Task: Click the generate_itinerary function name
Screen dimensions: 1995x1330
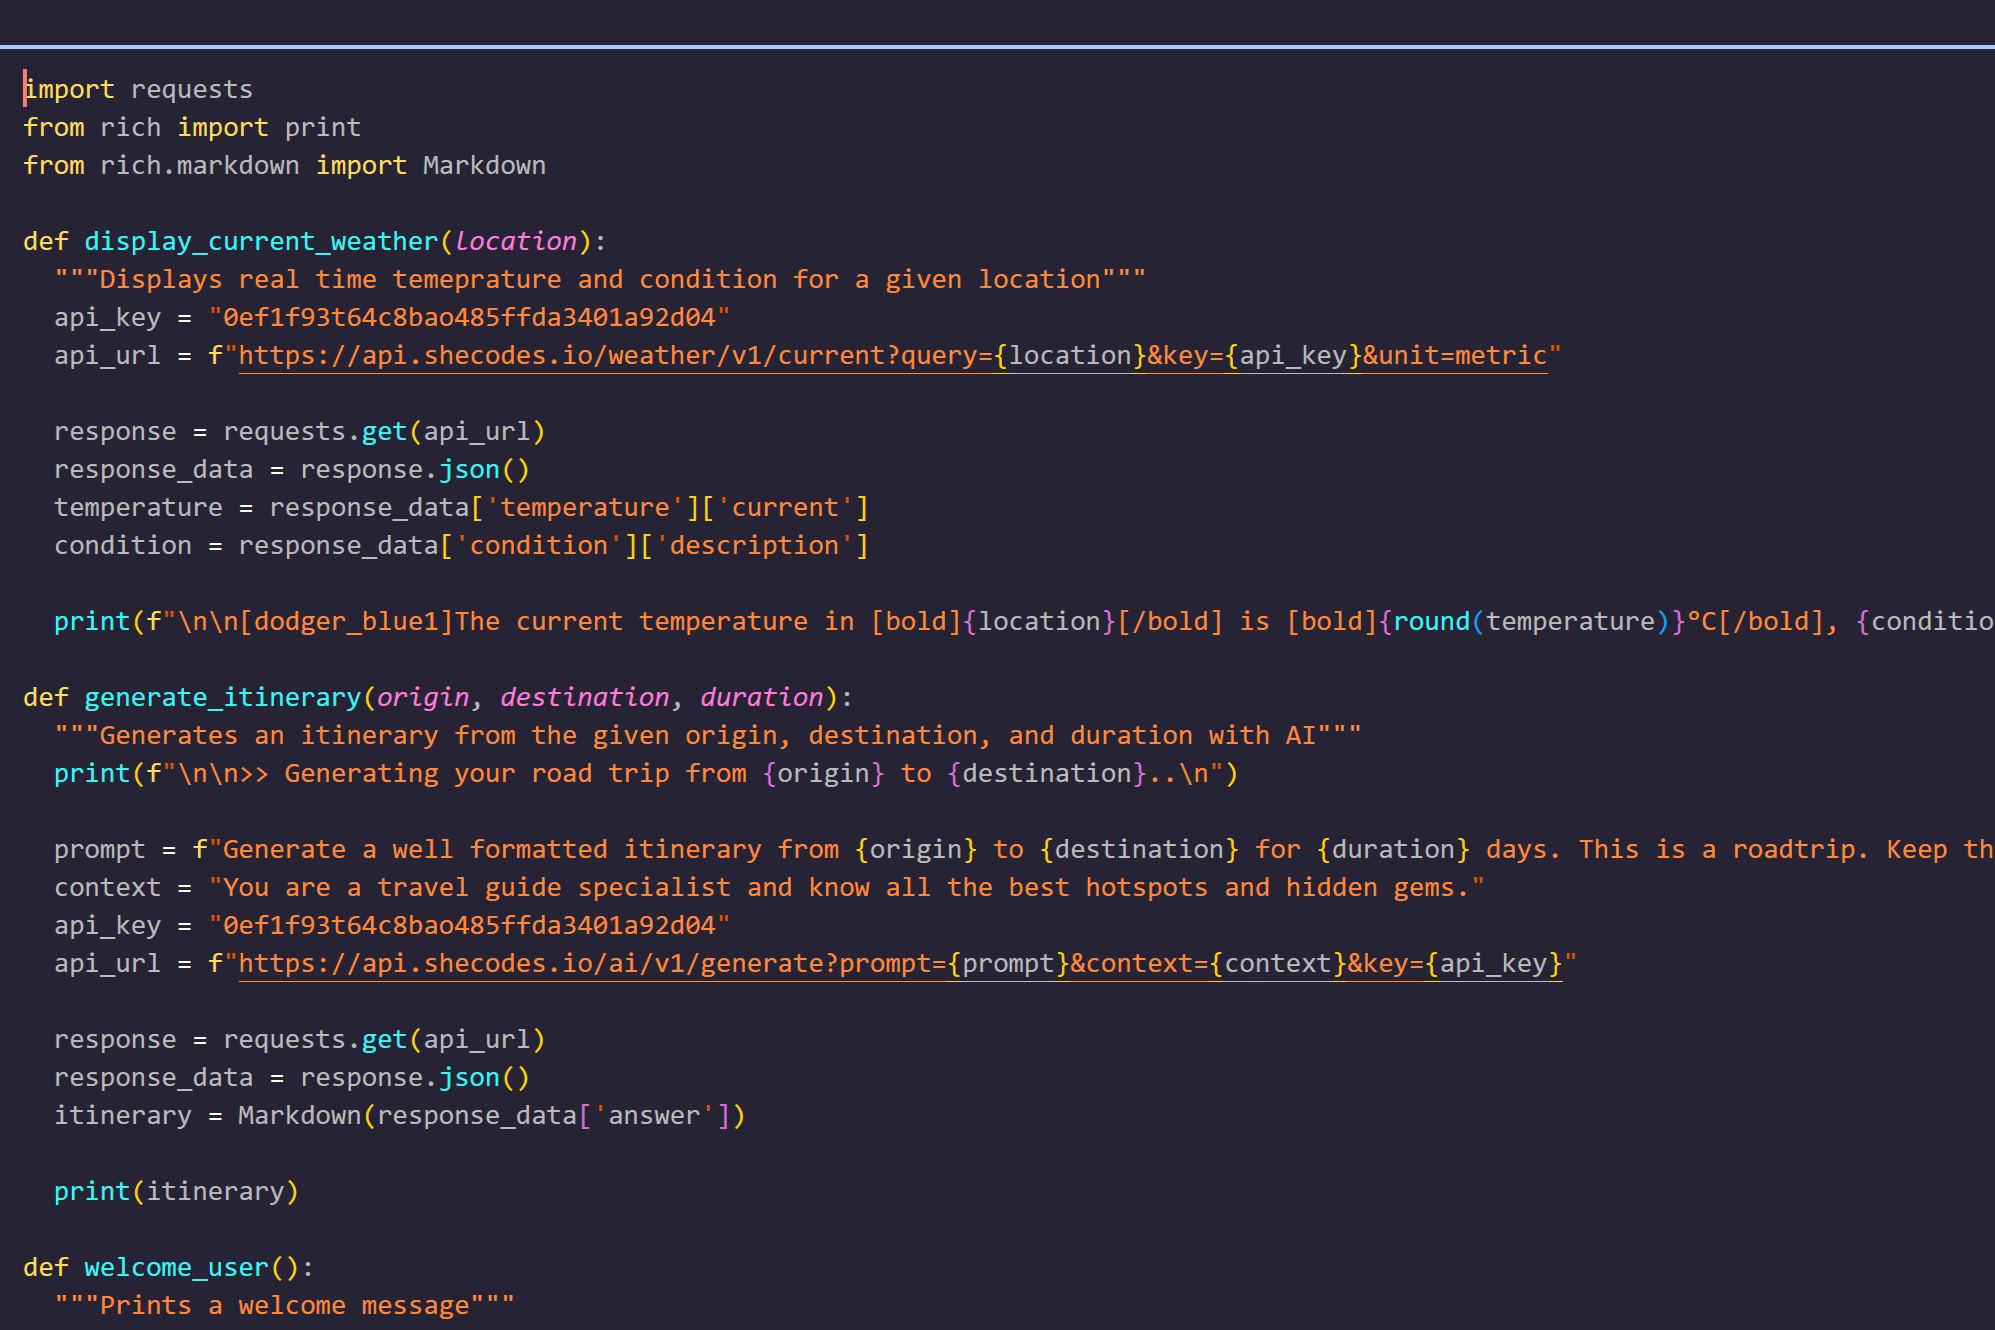Action: pyautogui.click(x=222, y=698)
